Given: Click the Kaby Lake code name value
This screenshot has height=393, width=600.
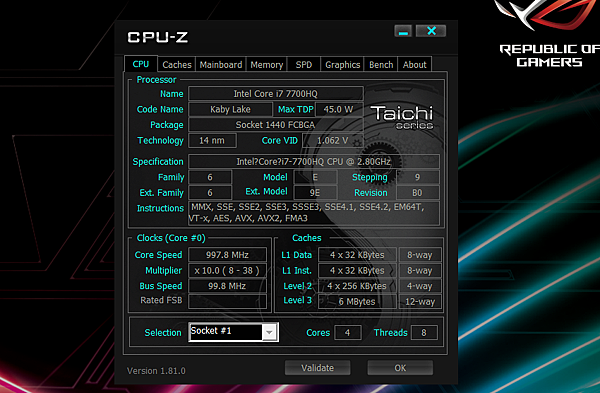Looking at the screenshot, I should click(230, 109).
